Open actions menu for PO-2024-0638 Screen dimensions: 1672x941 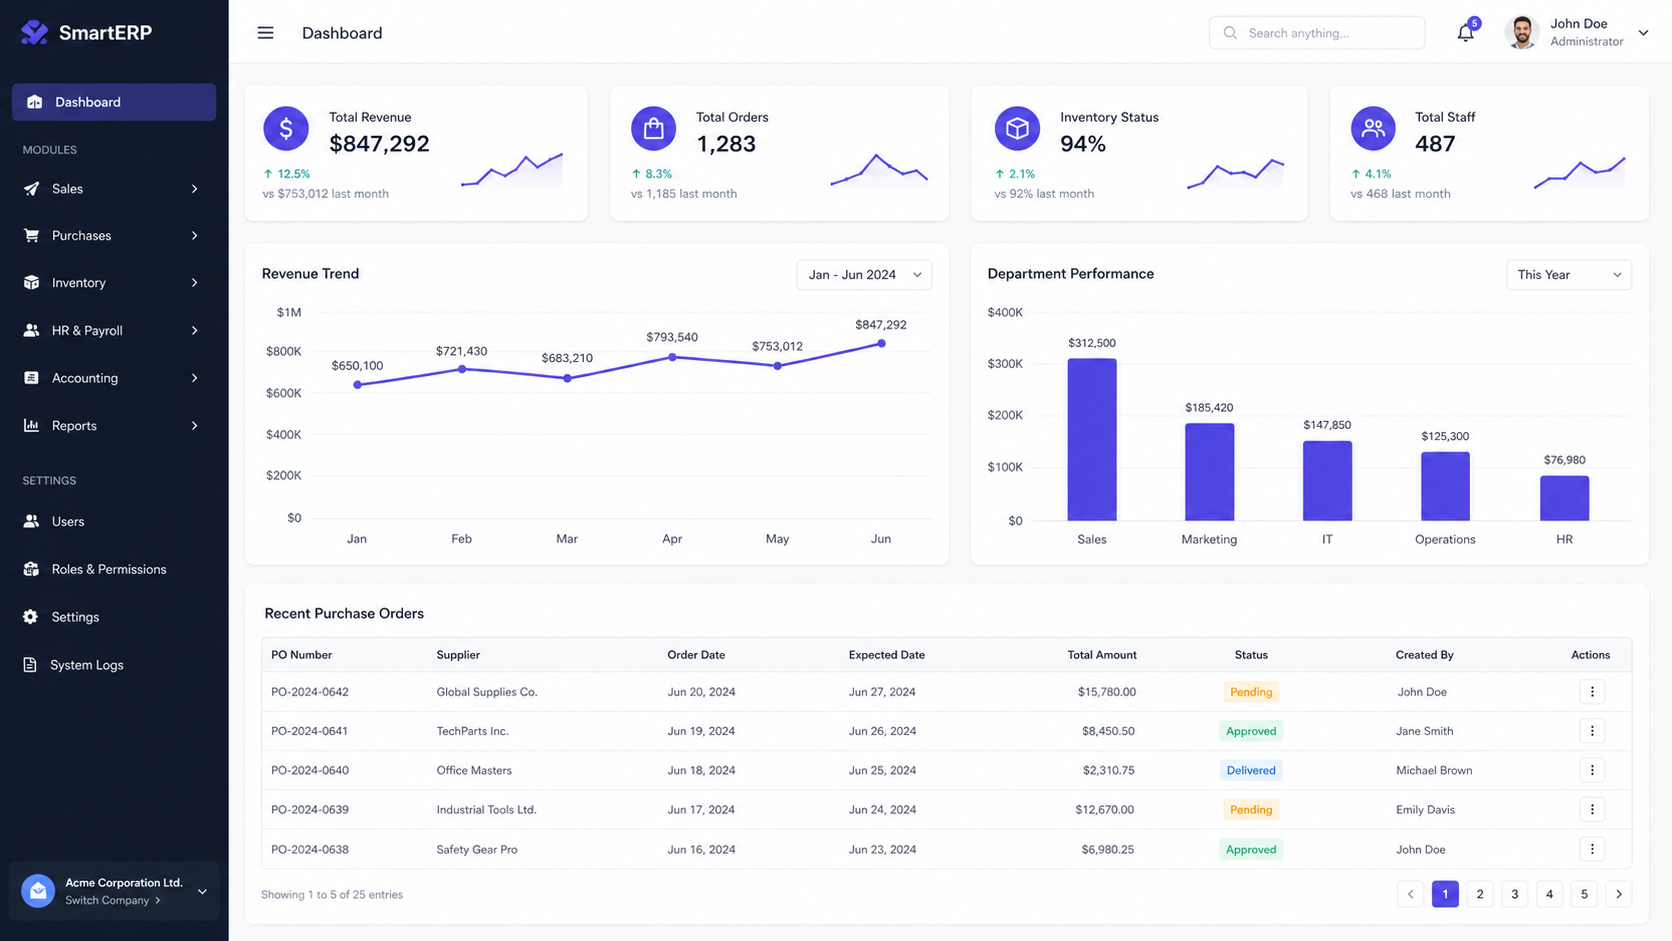point(1592,849)
